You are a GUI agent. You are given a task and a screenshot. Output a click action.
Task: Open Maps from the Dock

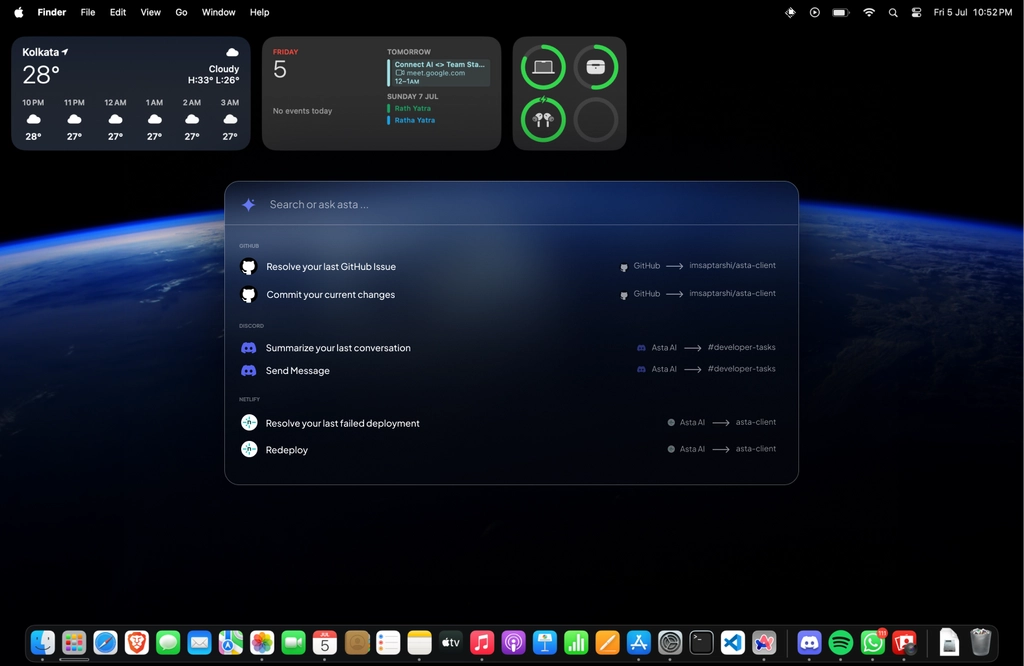coord(231,643)
